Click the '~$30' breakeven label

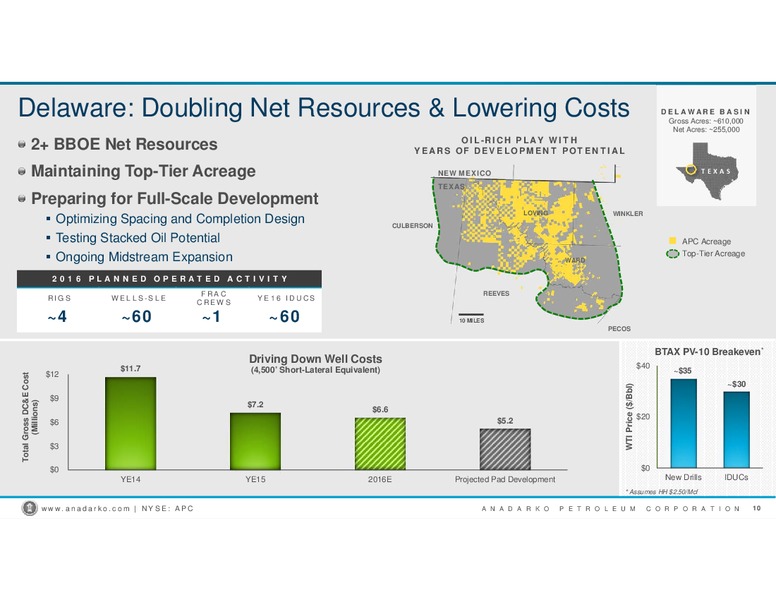point(736,384)
